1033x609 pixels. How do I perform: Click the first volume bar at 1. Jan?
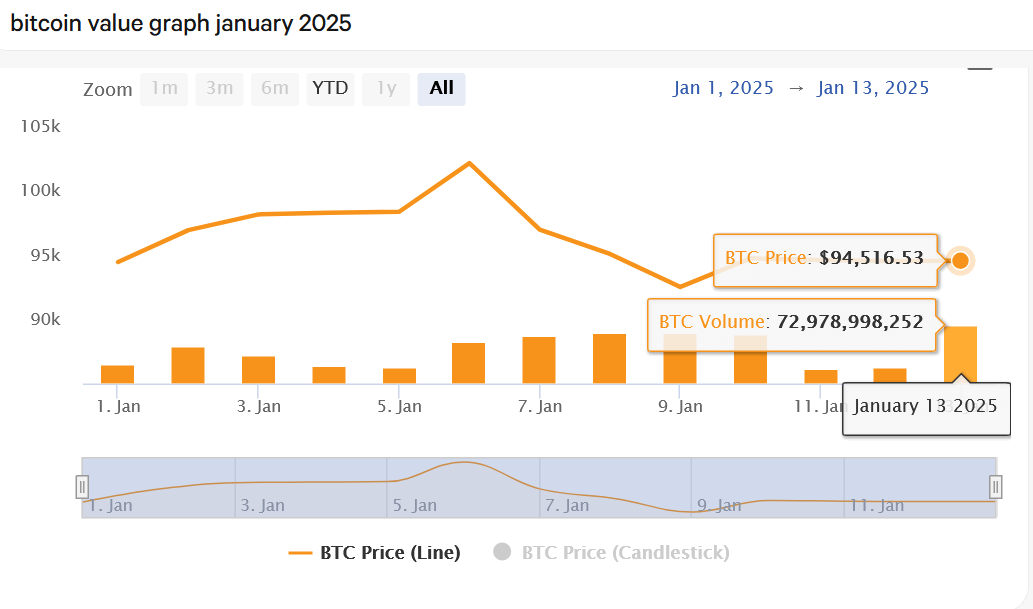click(x=117, y=374)
